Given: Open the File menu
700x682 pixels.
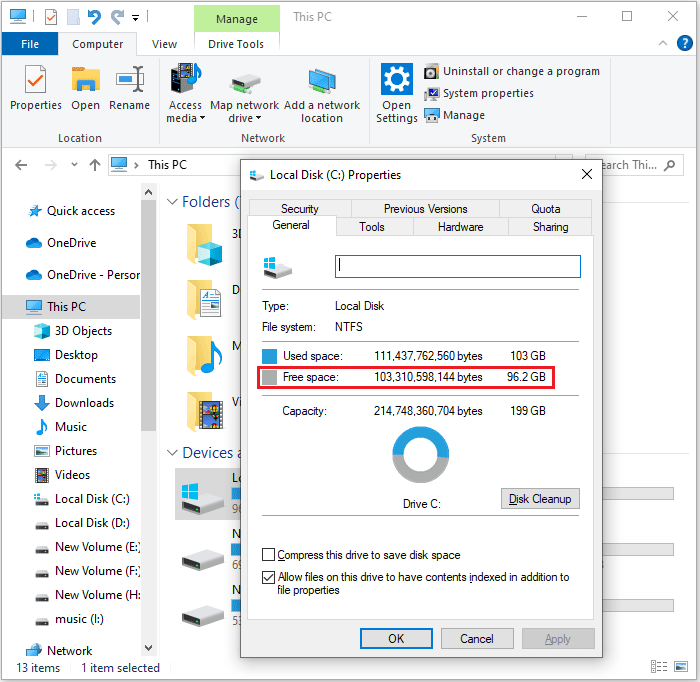Looking at the screenshot, I should tap(30, 44).
